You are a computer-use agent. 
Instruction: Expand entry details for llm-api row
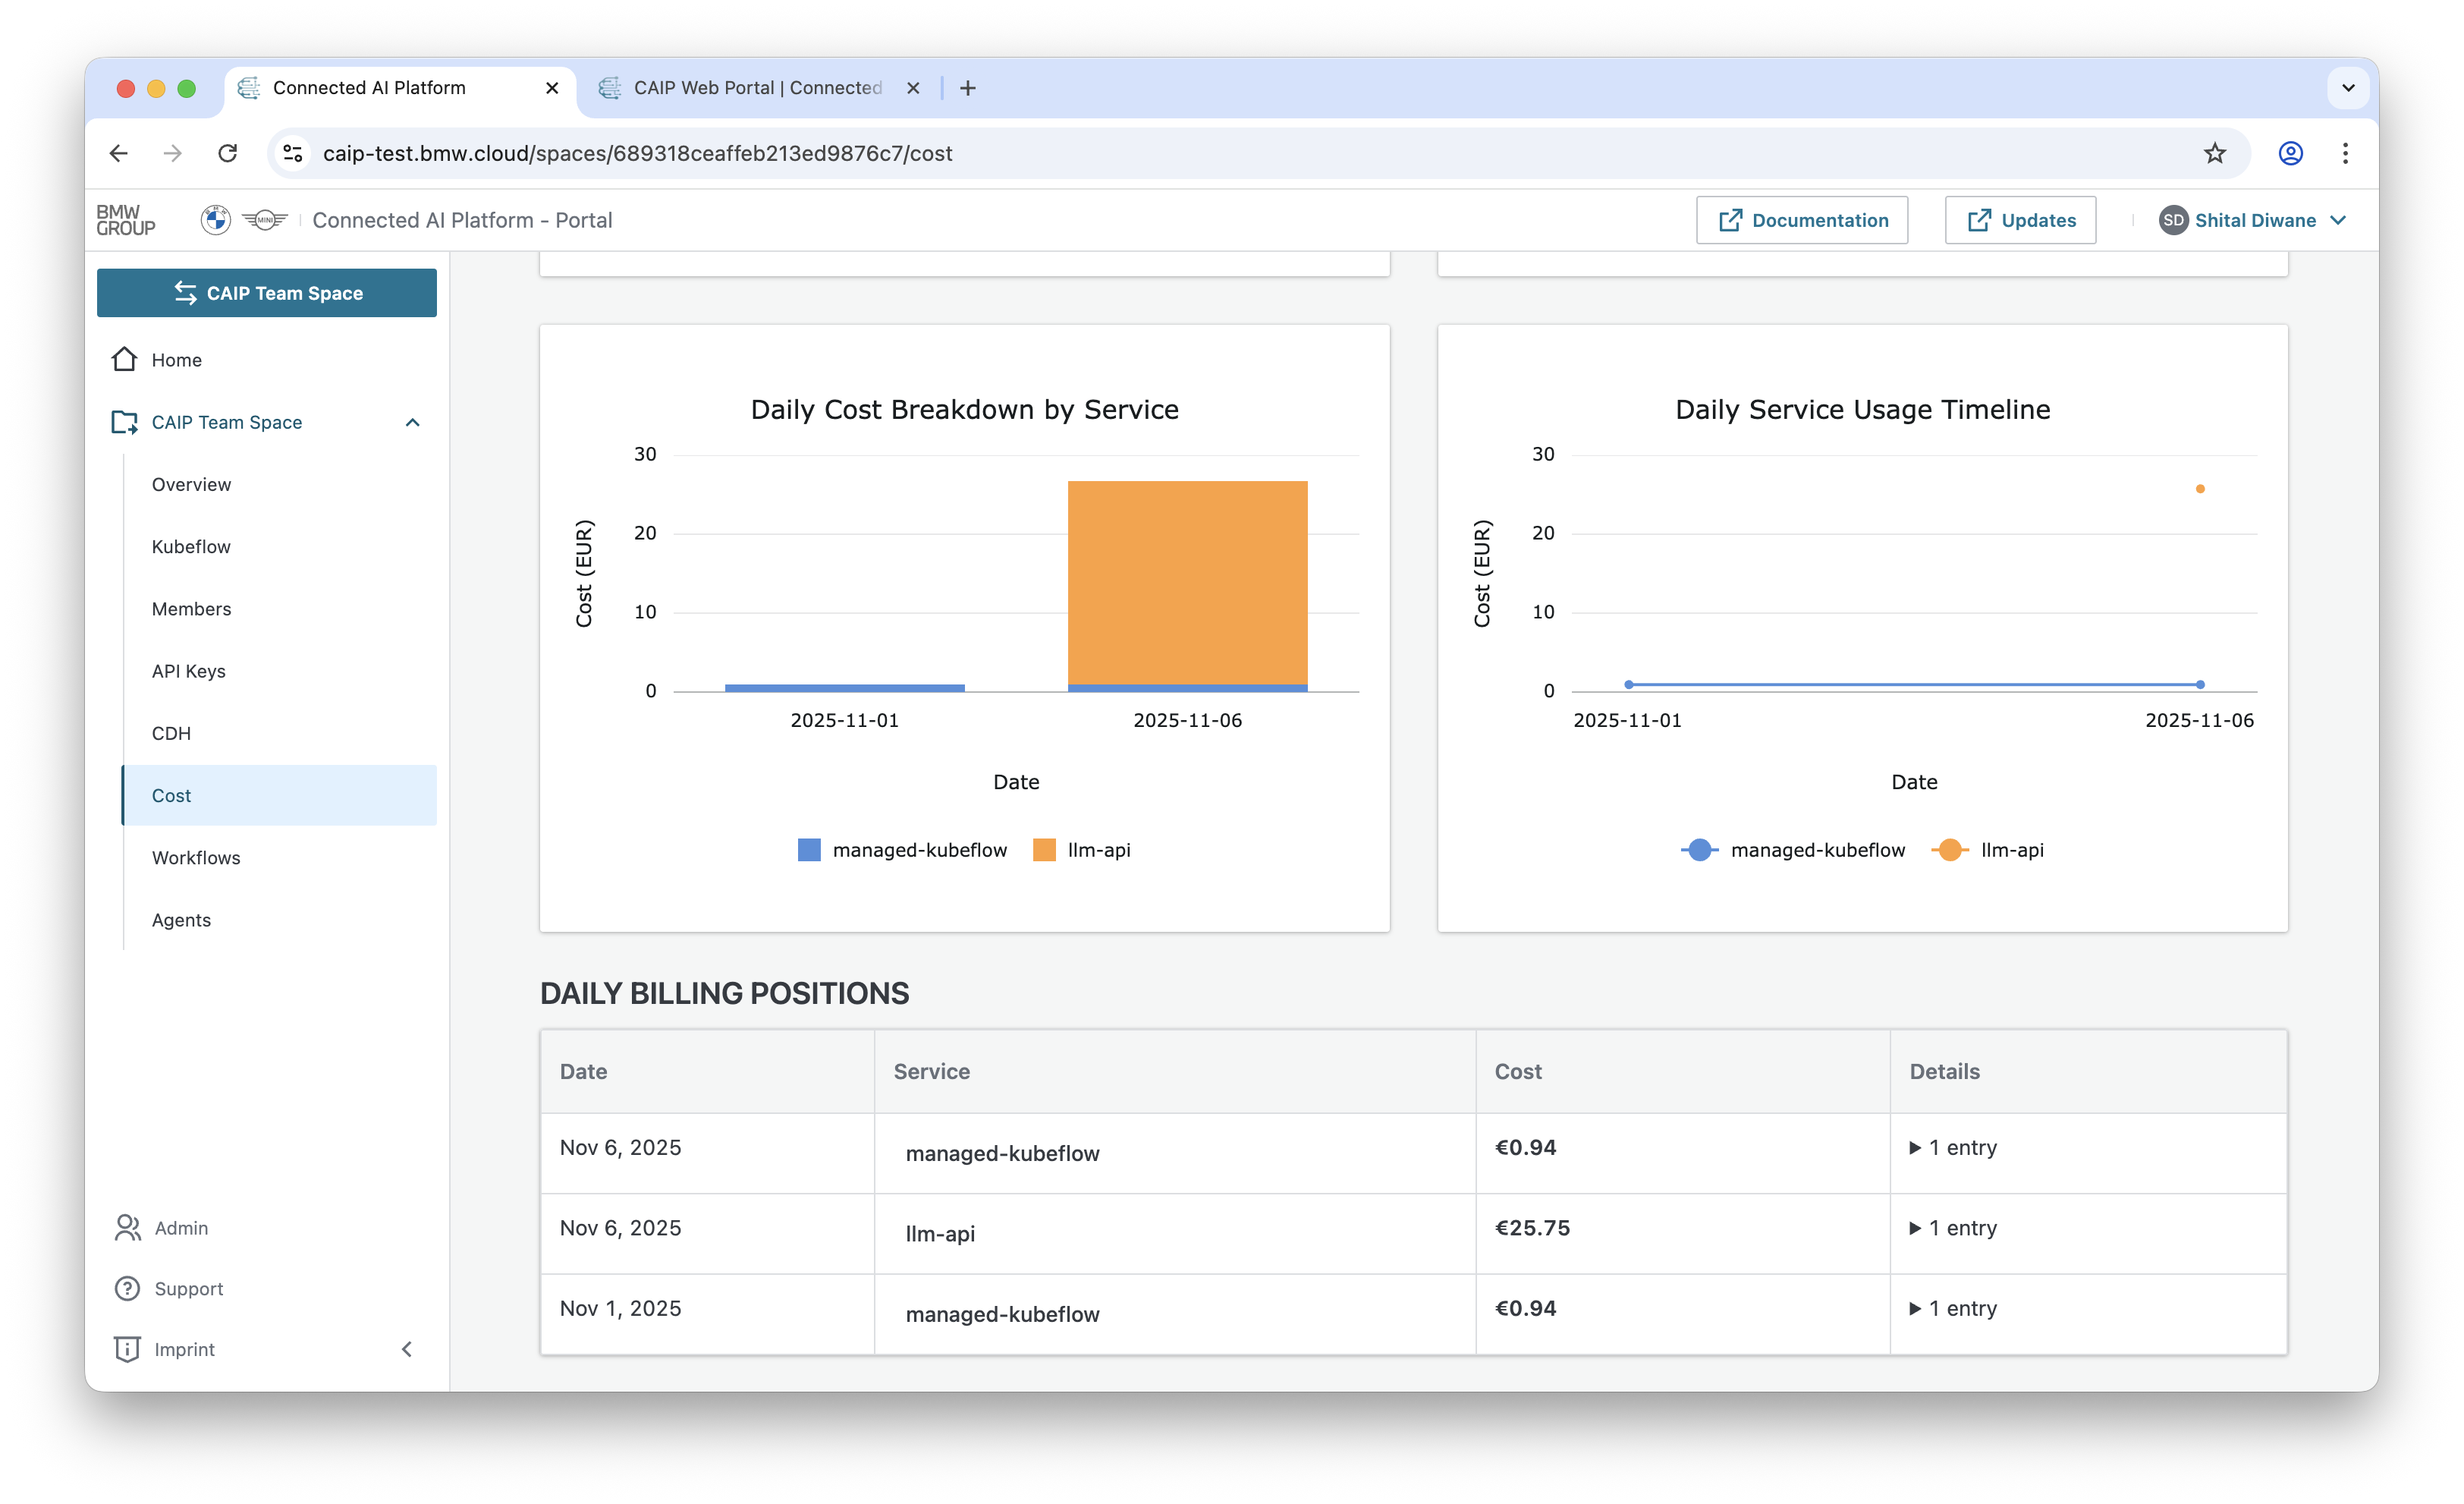[x=1953, y=1227]
